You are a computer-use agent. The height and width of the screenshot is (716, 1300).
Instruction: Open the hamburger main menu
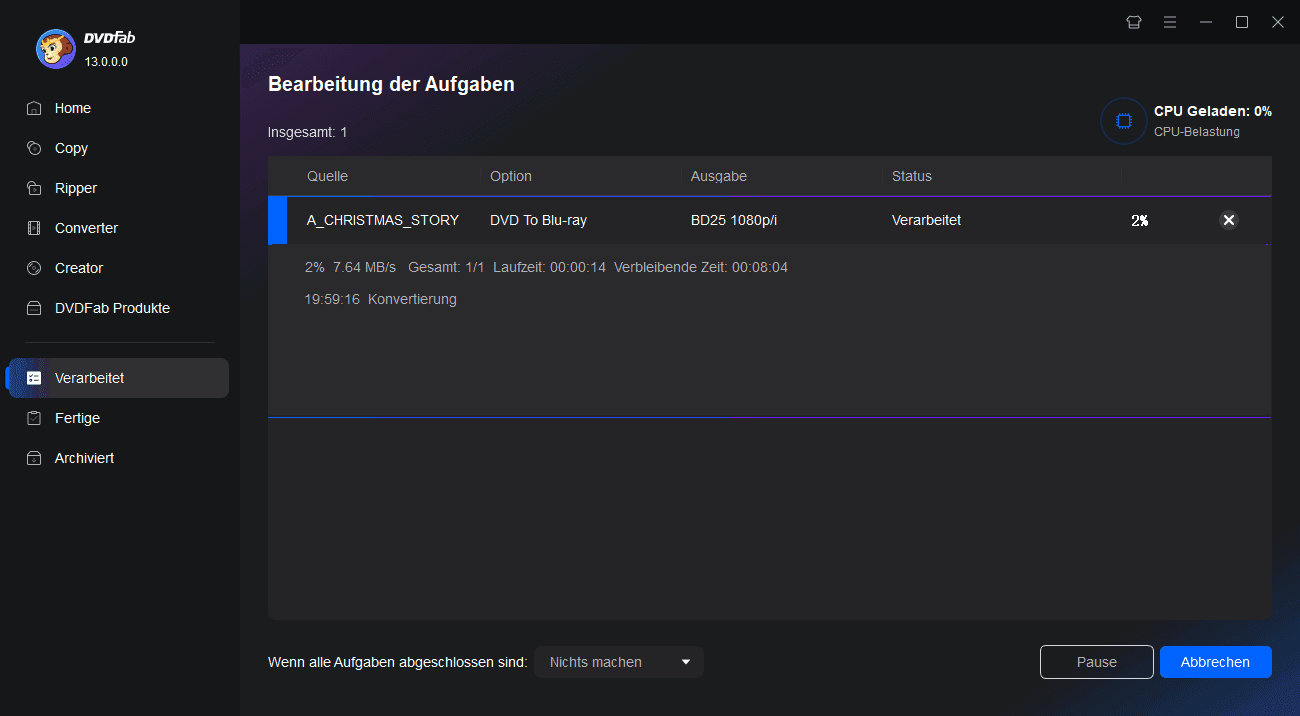click(x=1169, y=22)
